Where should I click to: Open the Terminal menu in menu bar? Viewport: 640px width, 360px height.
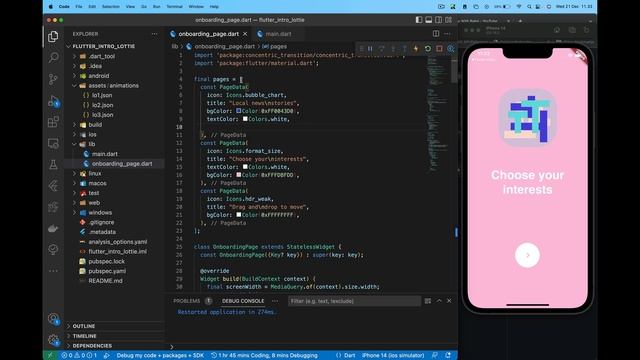174,7
